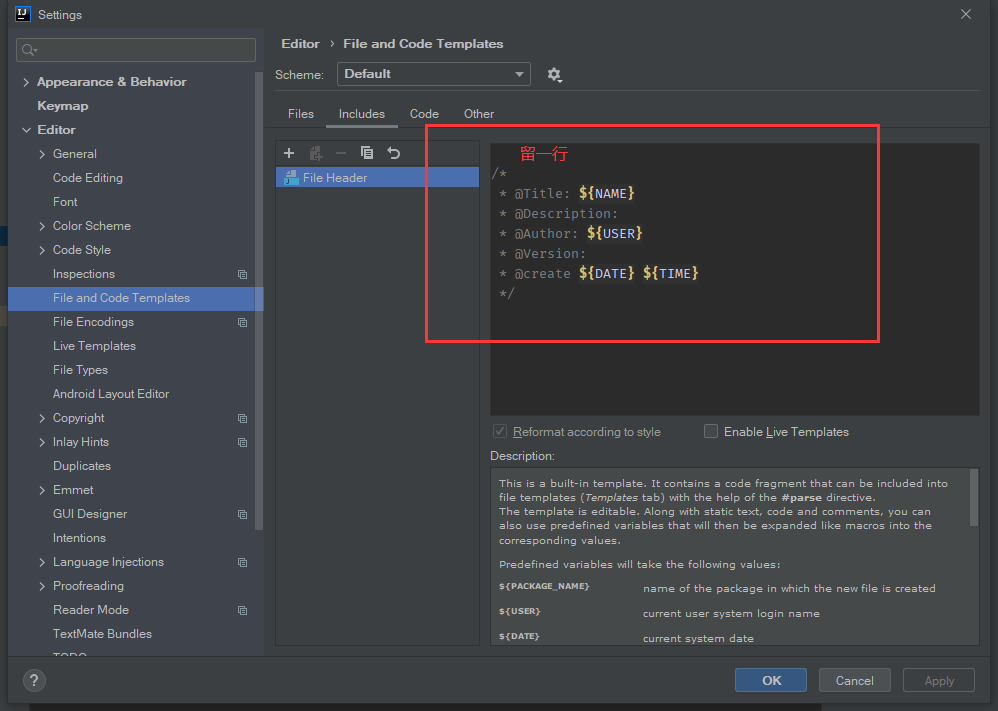Click the Apply button
Viewport: 998px width, 711px height.
[939, 680]
